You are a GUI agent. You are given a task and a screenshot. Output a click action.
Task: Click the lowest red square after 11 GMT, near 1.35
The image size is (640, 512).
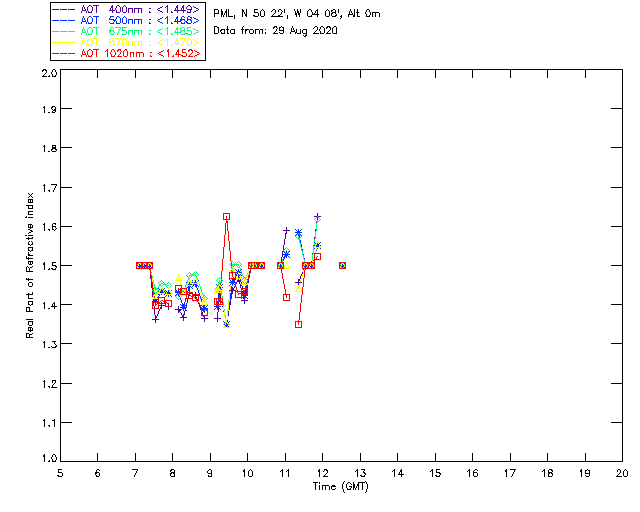point(298,325)
